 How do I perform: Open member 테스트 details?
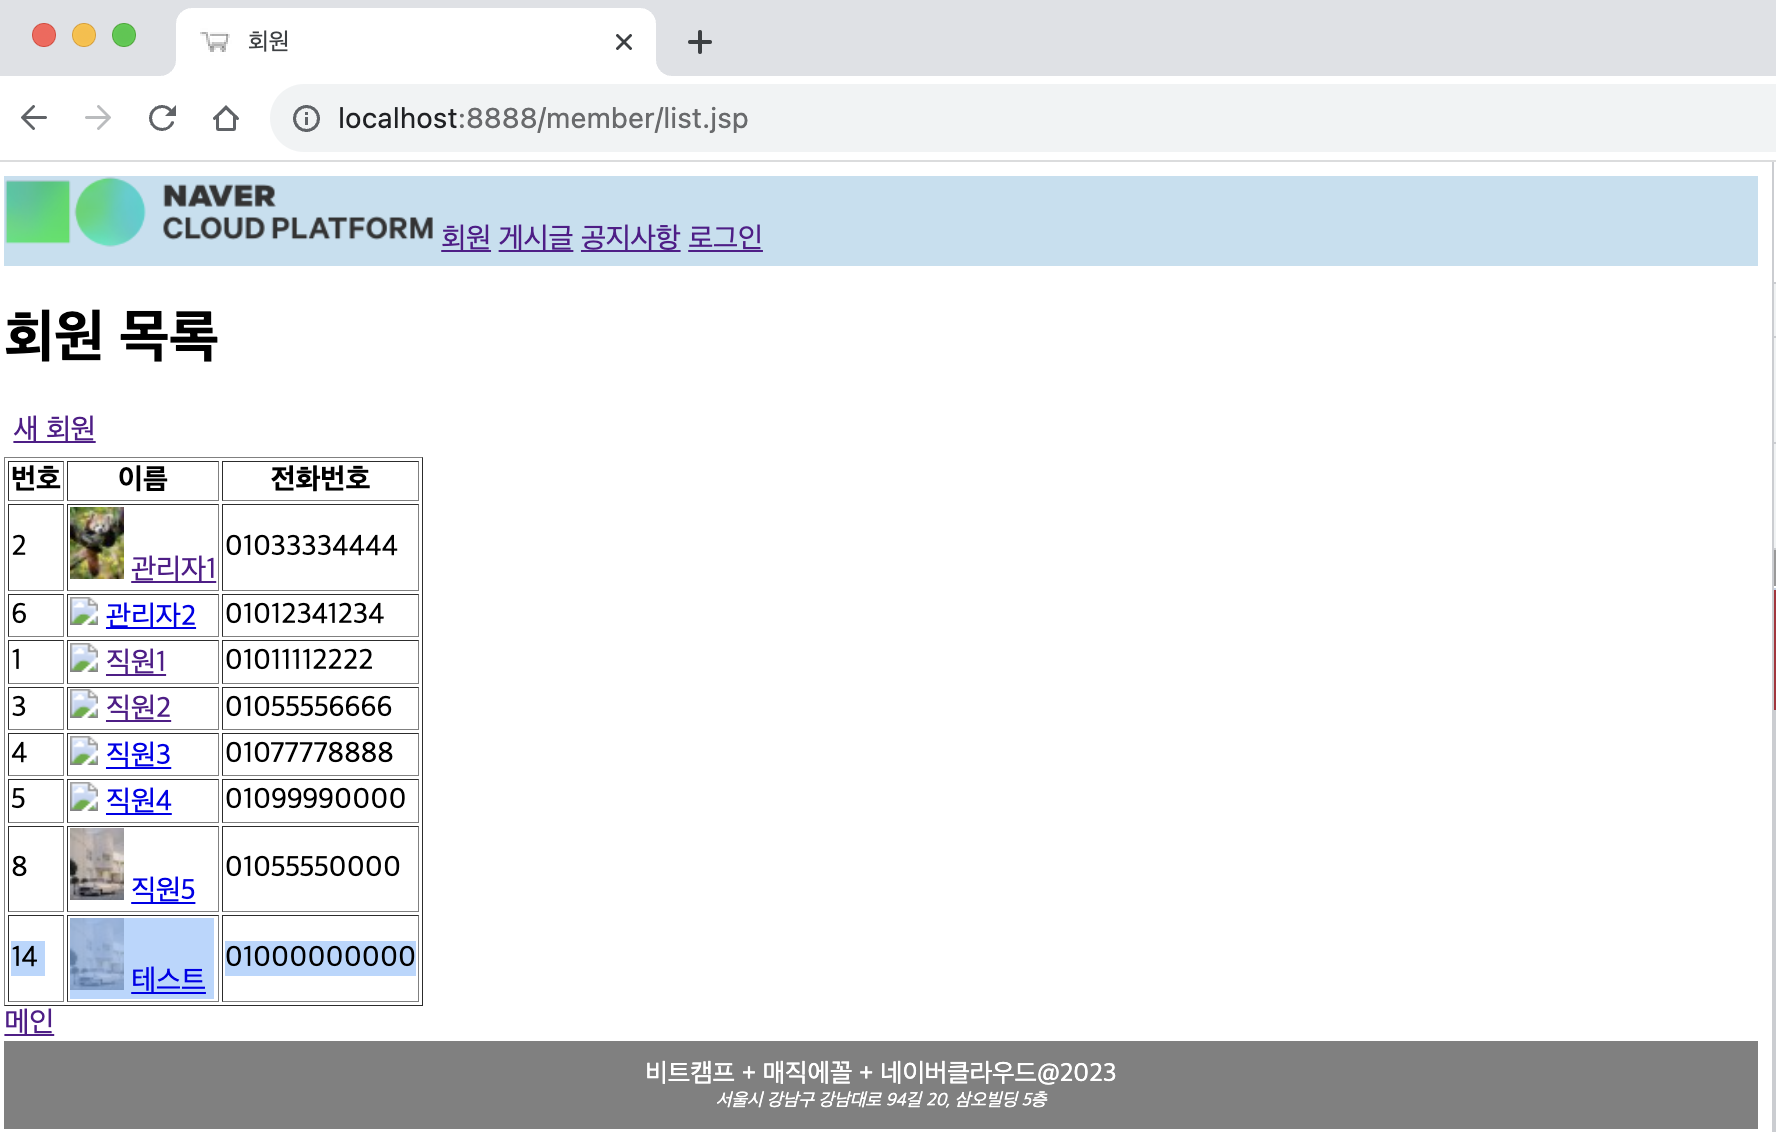(x=168, y=979)
